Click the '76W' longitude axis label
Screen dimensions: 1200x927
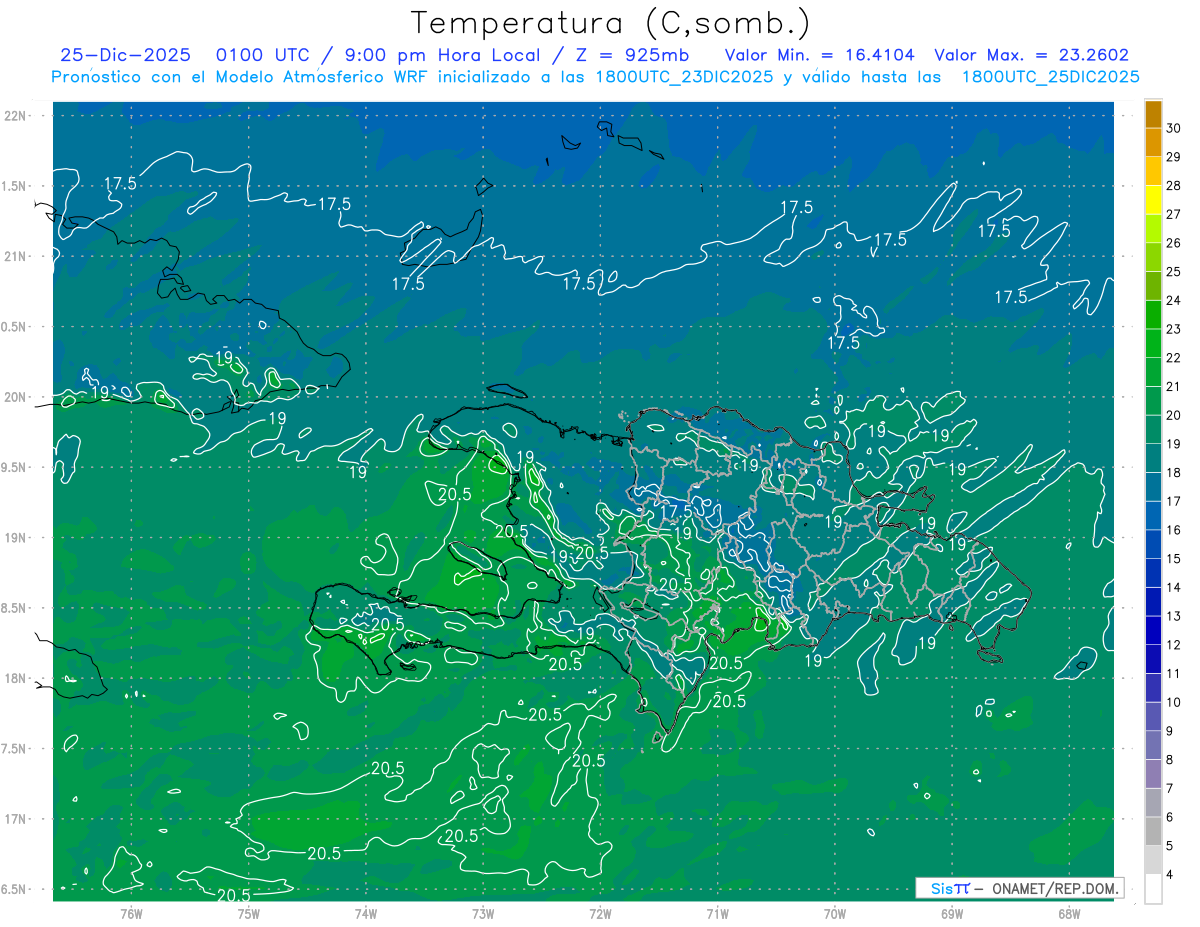(131, 914)
